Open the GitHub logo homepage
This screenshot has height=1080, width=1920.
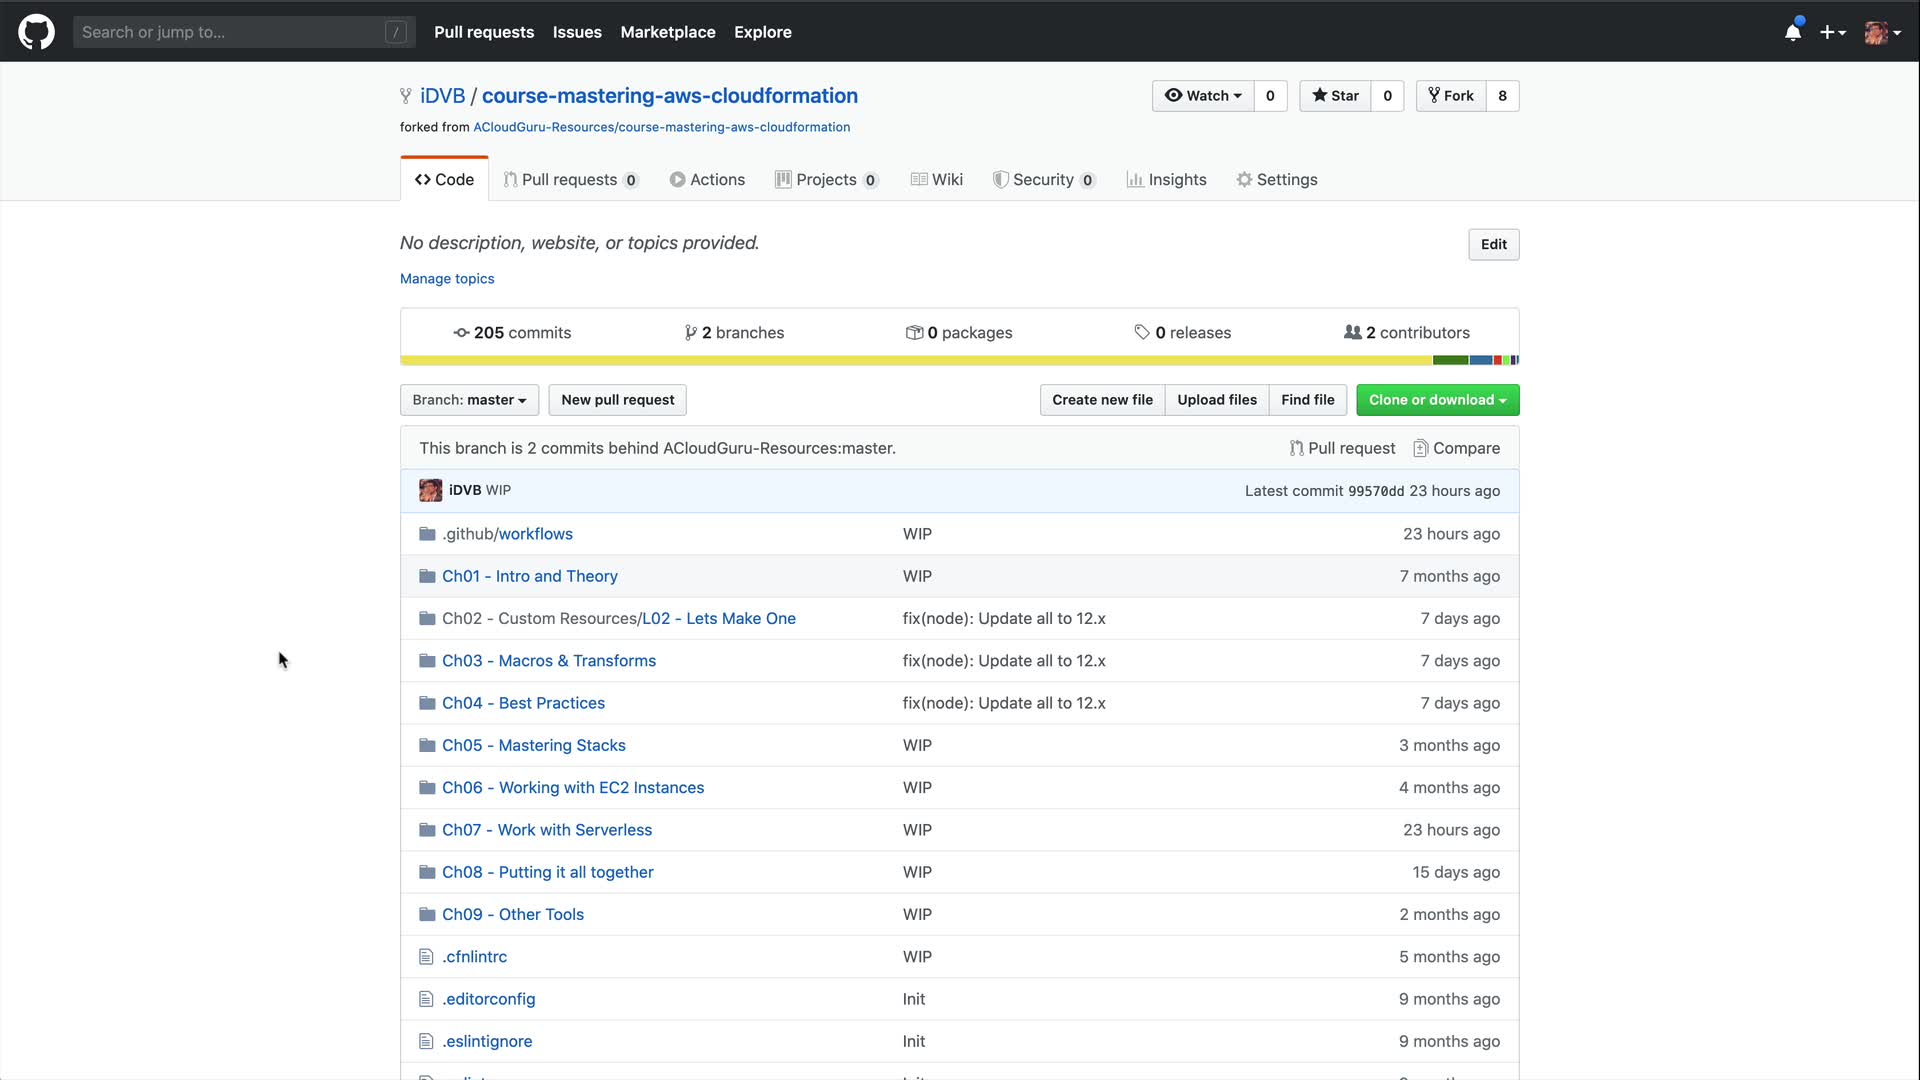tap(36, 32)
